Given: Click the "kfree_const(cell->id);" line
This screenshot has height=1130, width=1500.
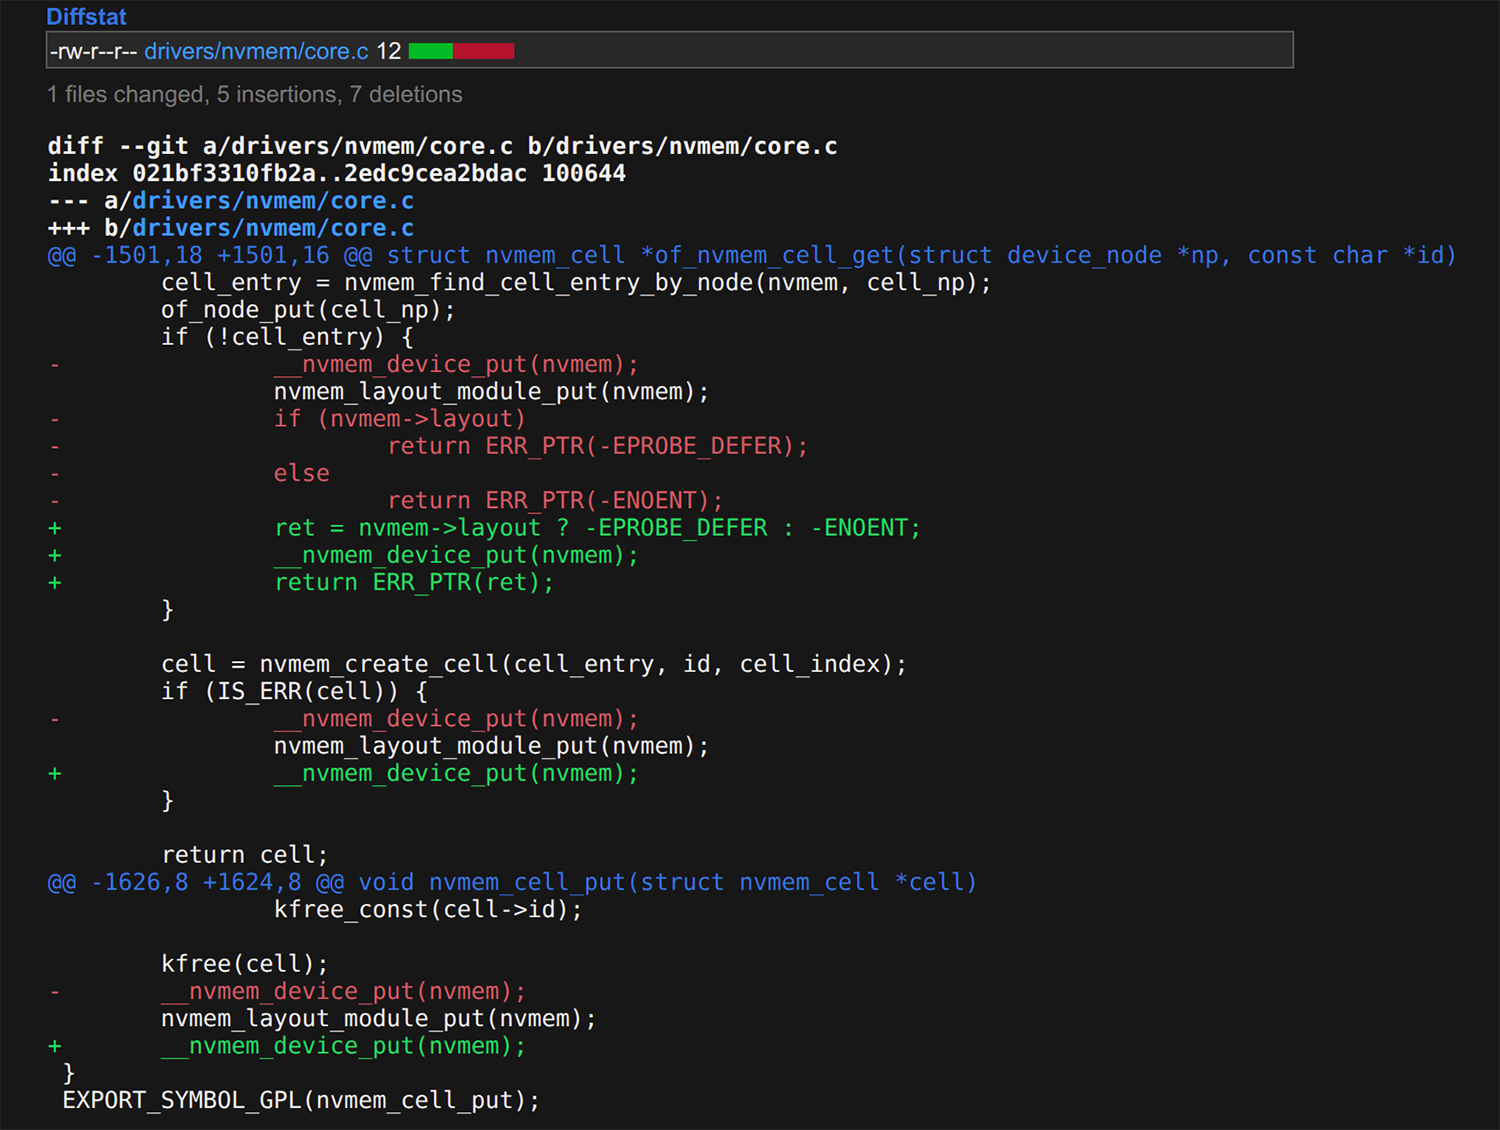Looking at the screenshot, I should tap(428, 909).
